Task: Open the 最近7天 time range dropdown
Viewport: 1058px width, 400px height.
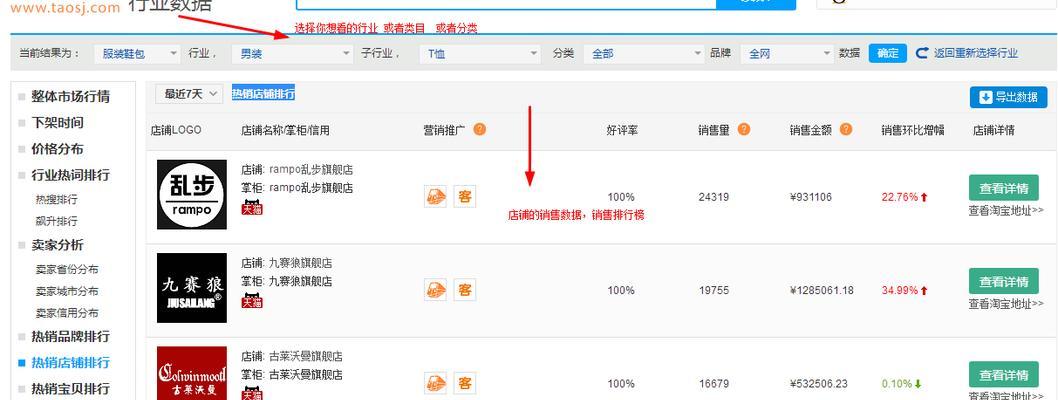Action: tap(189, 94)
